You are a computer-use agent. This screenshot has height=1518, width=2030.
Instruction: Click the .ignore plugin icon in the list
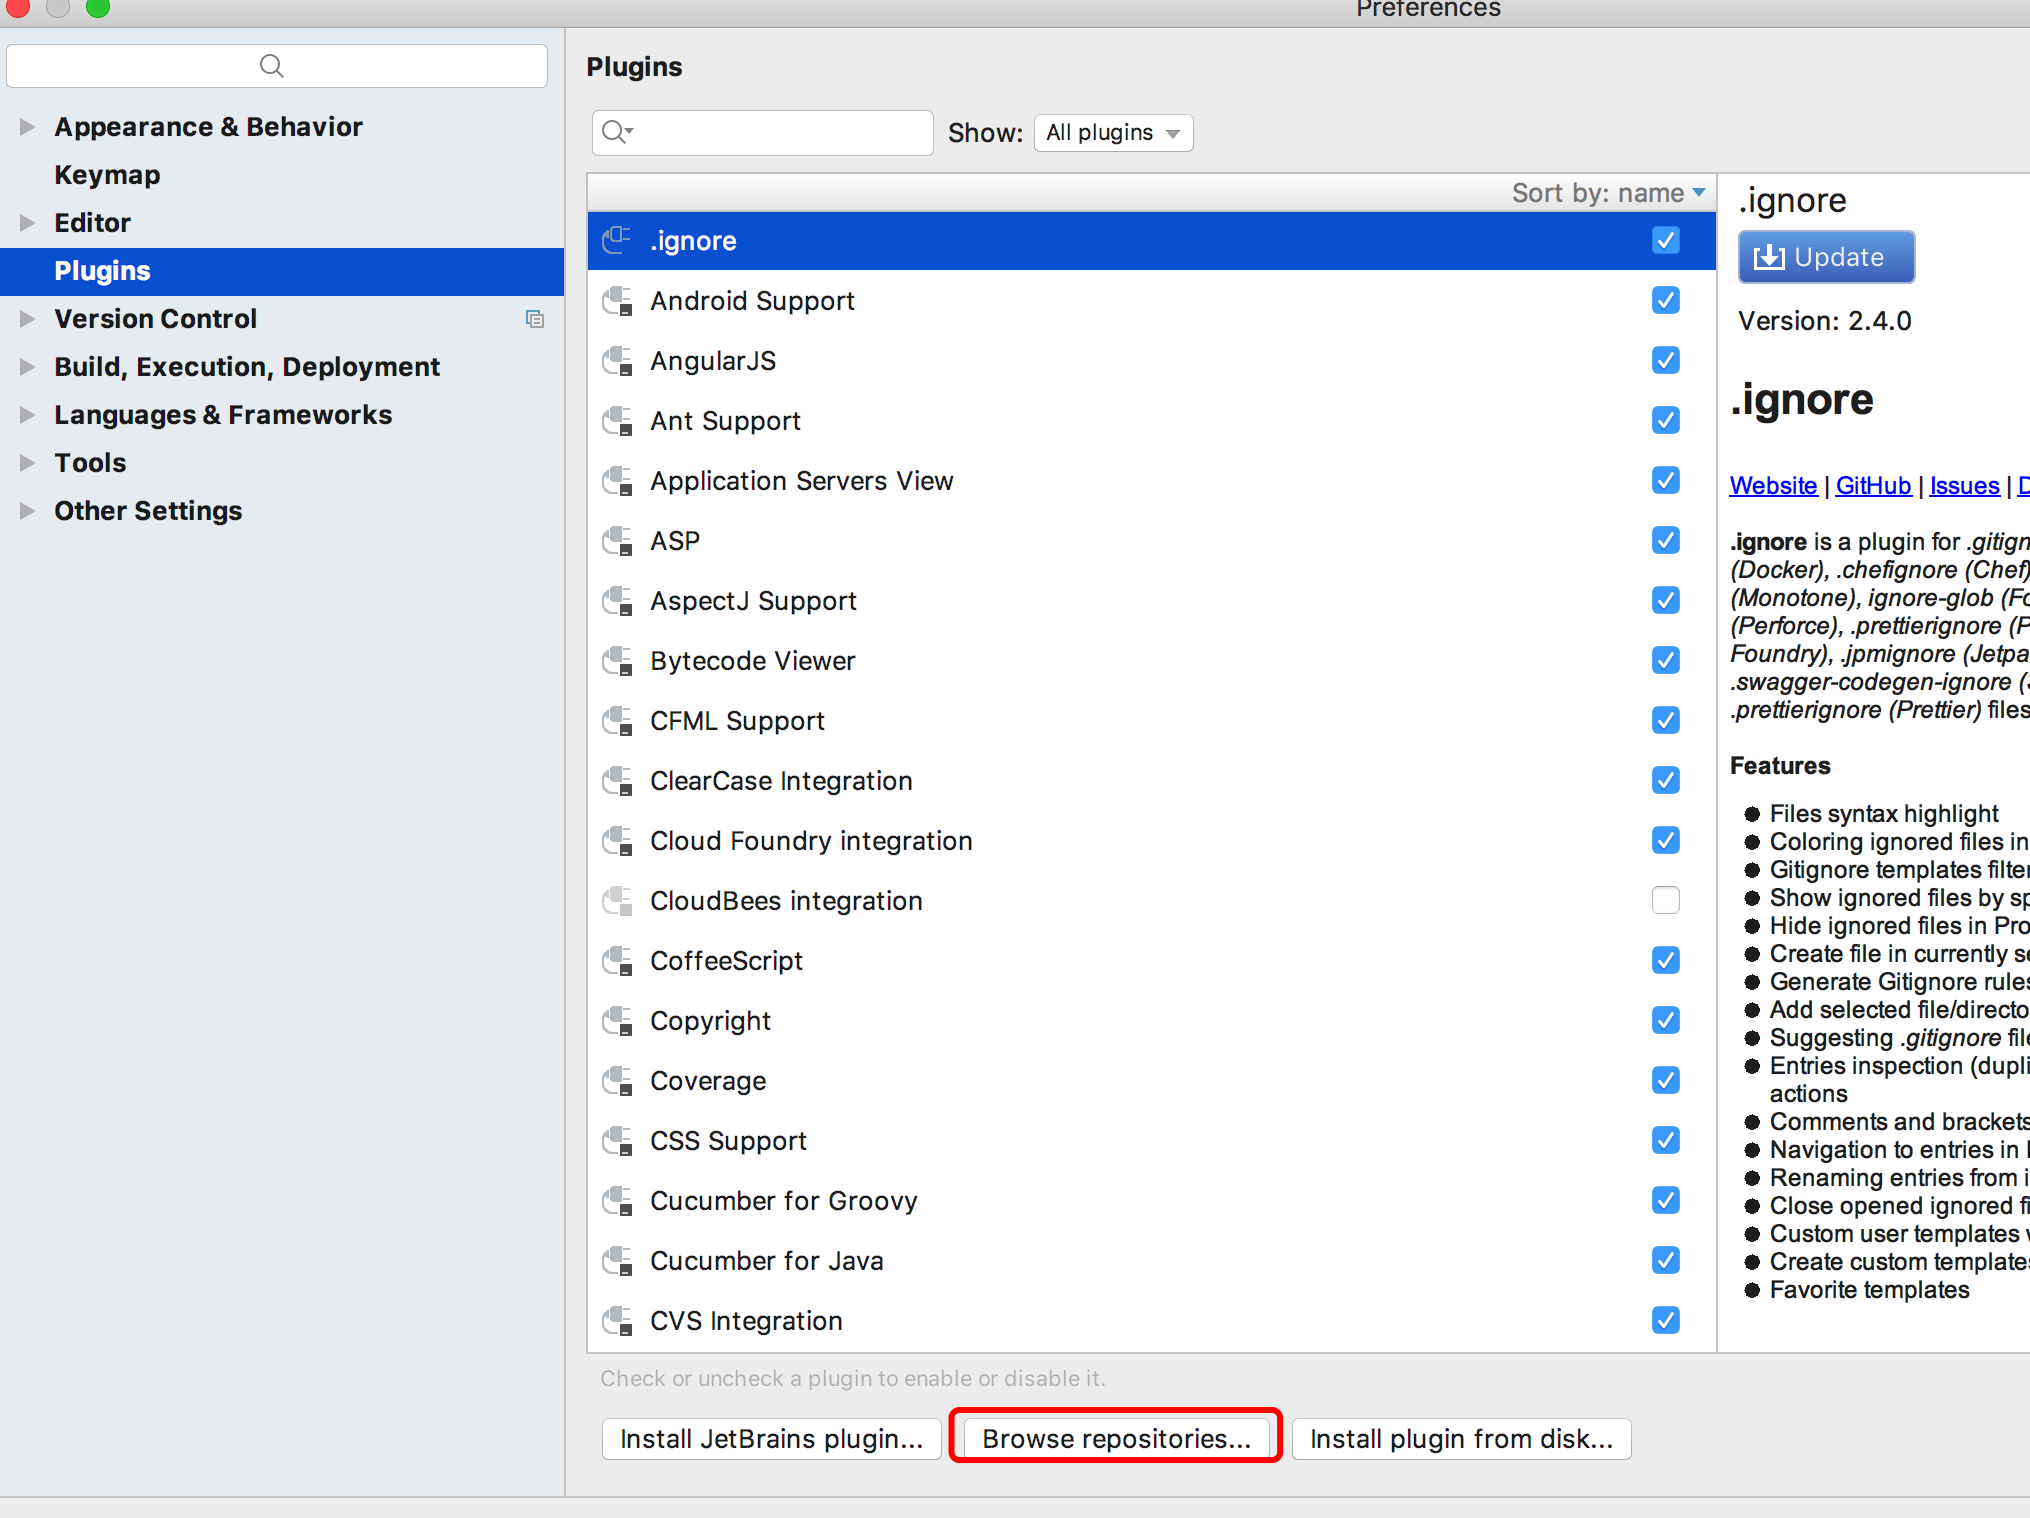pos(617,240)
